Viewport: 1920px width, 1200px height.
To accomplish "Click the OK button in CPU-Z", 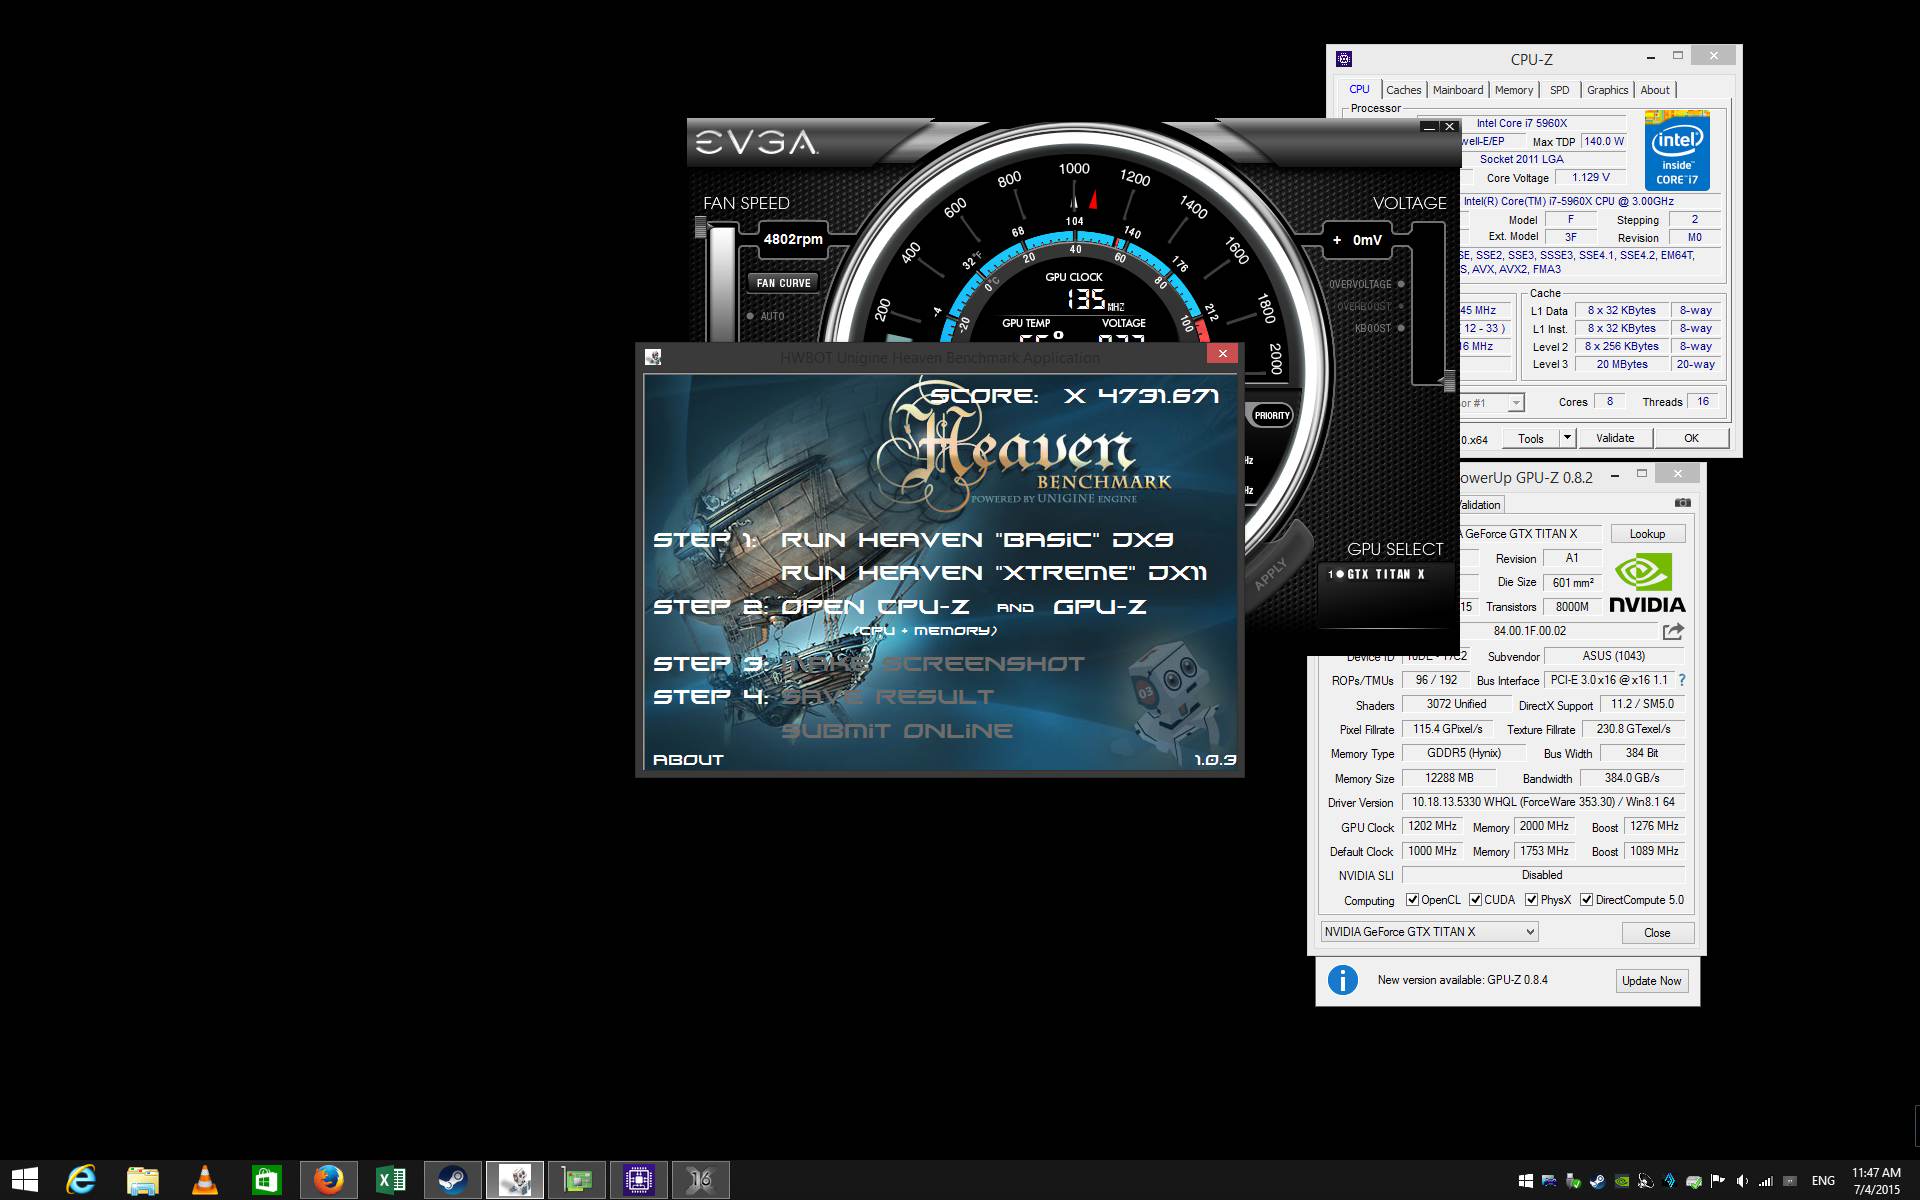I will pos(1691,438).
